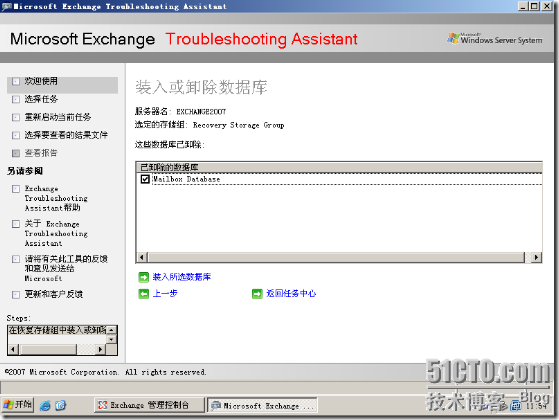This screenshot has width=559, height=420.
Task: Select the step 在恢复存储组中装入或卸除 in Steps
Action: coord(57,330)
